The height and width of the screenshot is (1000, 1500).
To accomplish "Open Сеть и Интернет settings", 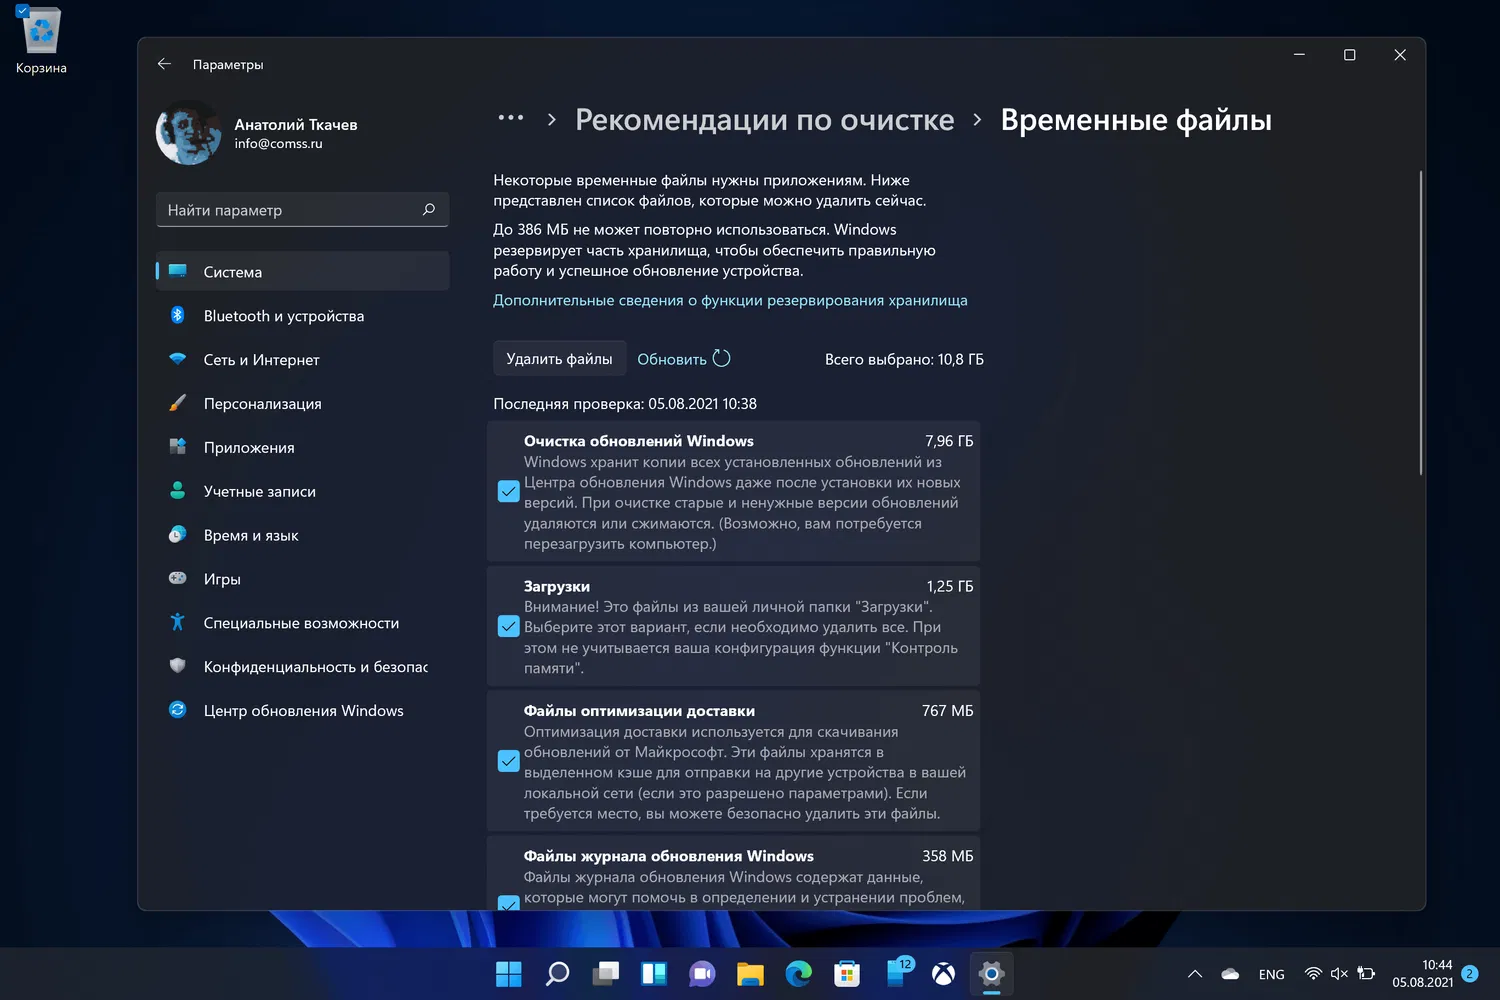I will (x=303, y=359).
